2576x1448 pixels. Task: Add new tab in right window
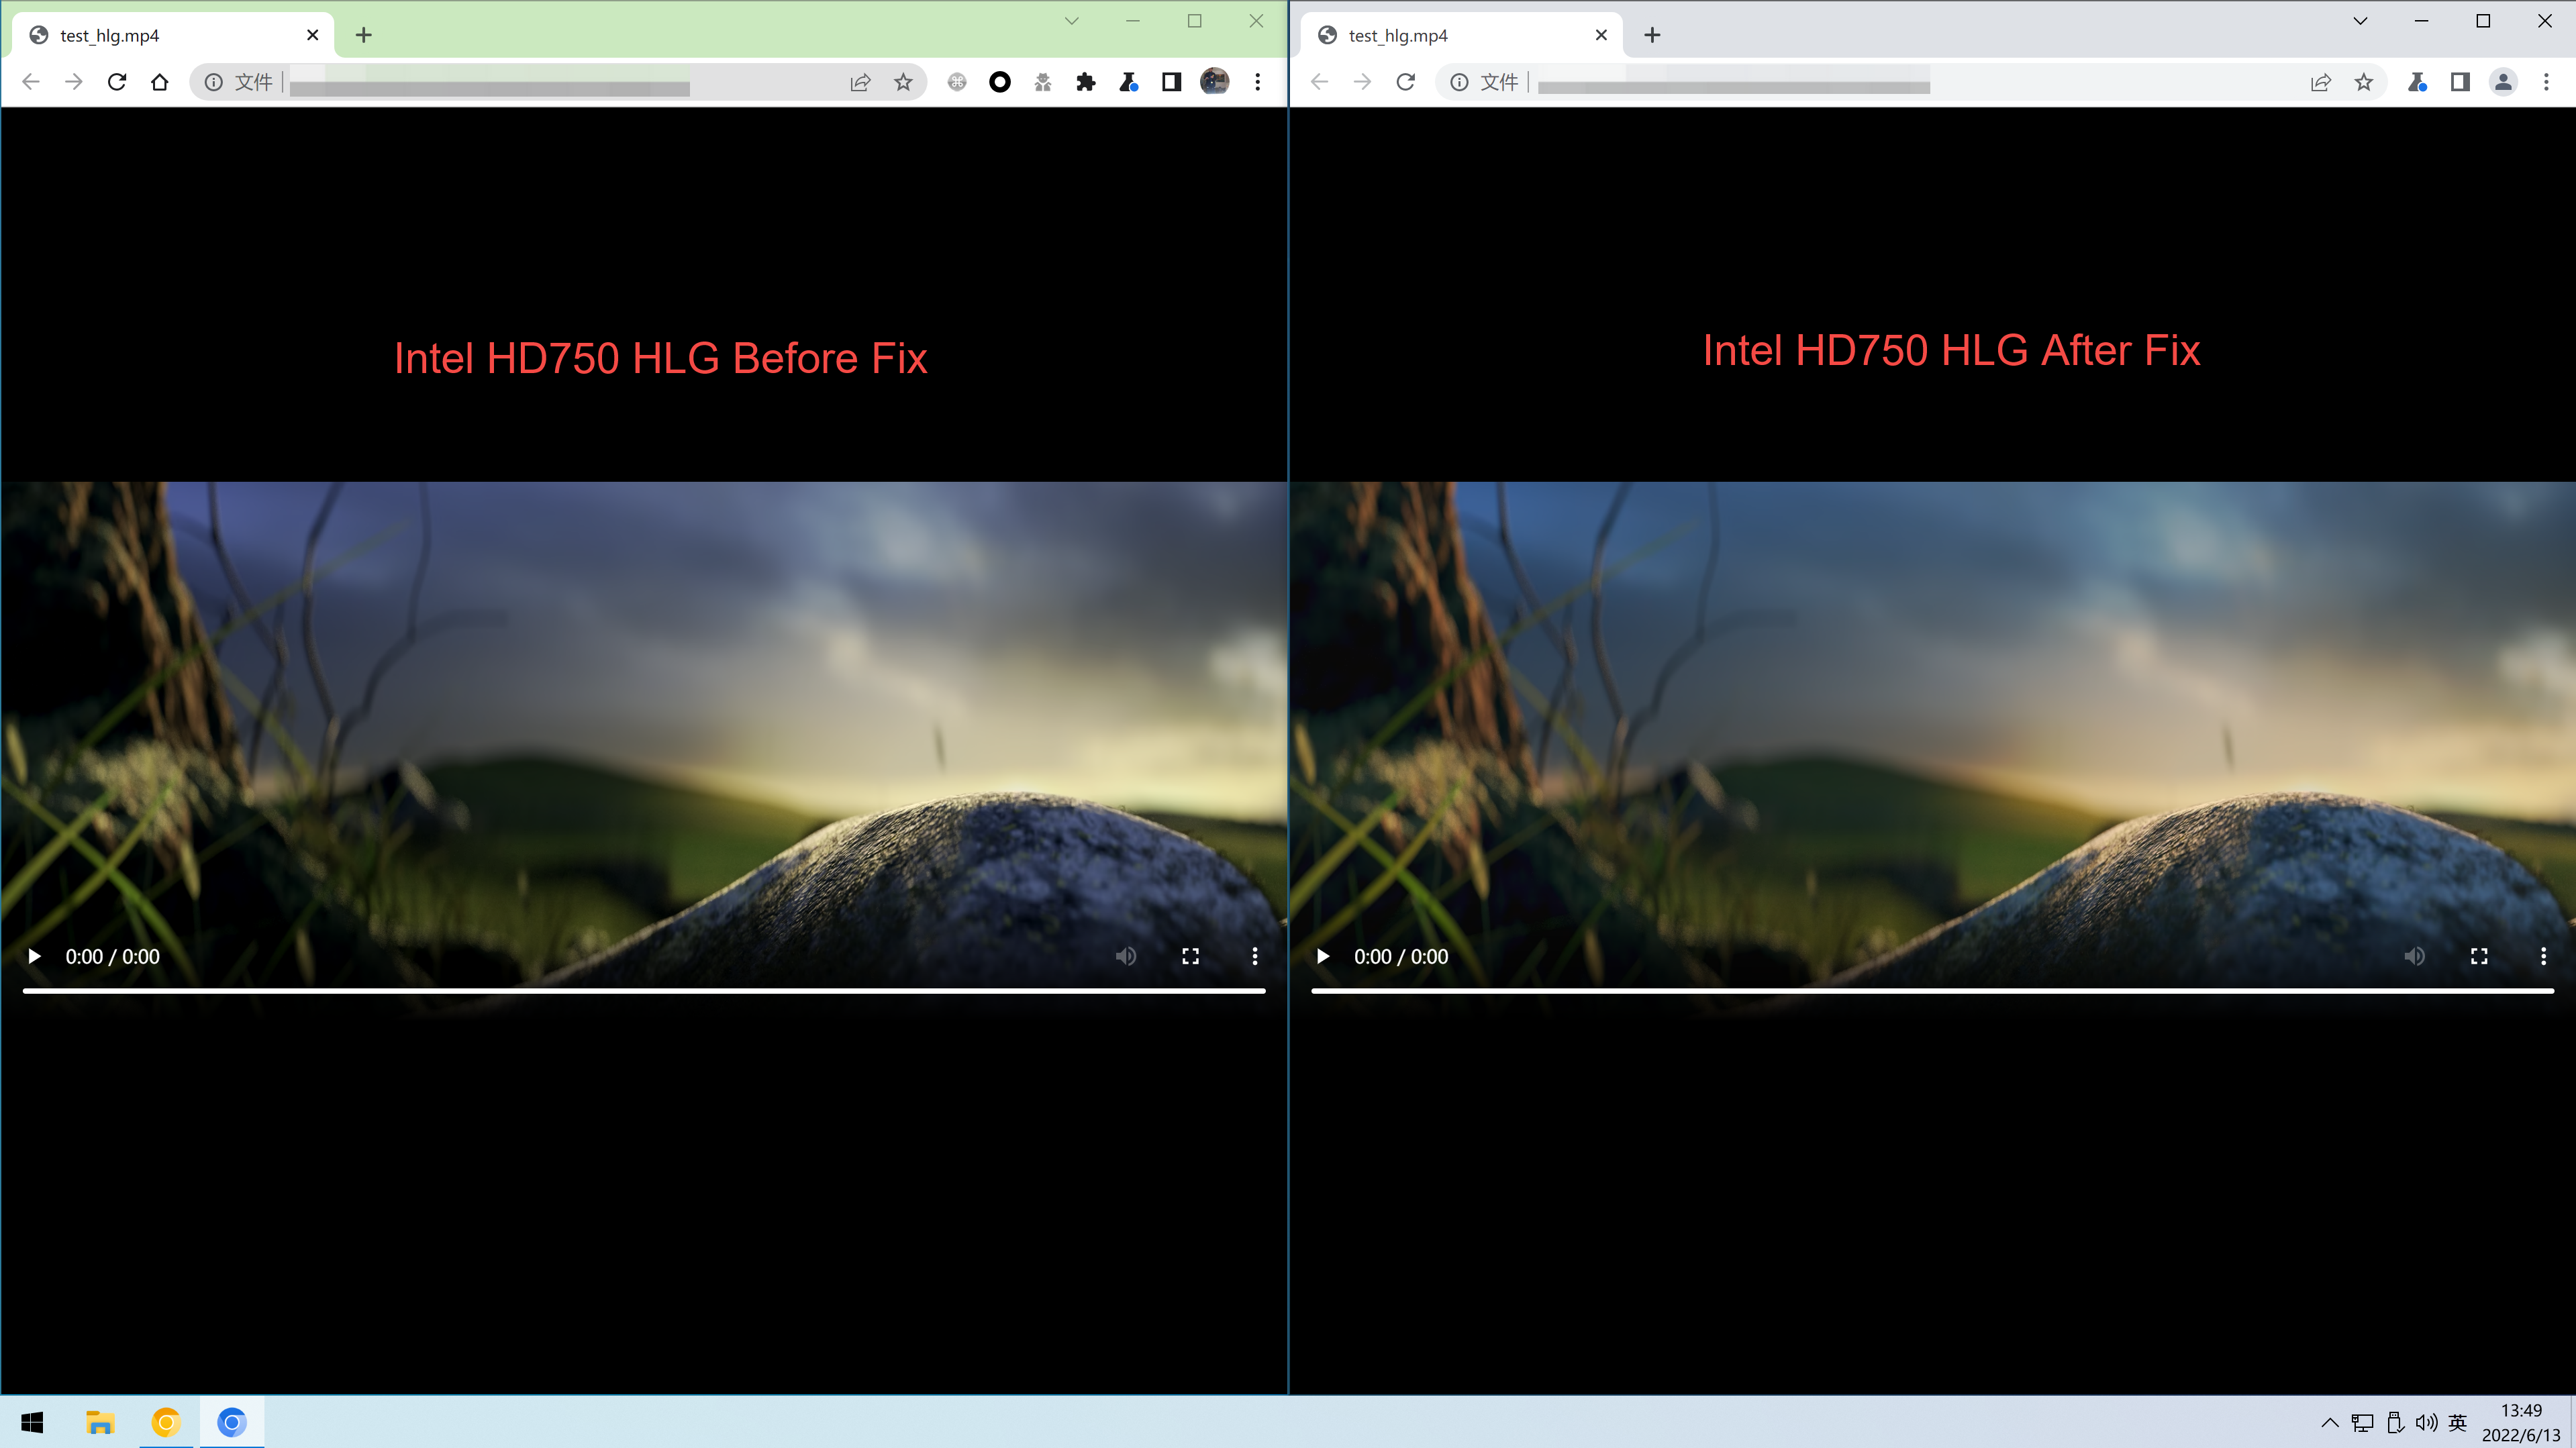click(1653, 35)
